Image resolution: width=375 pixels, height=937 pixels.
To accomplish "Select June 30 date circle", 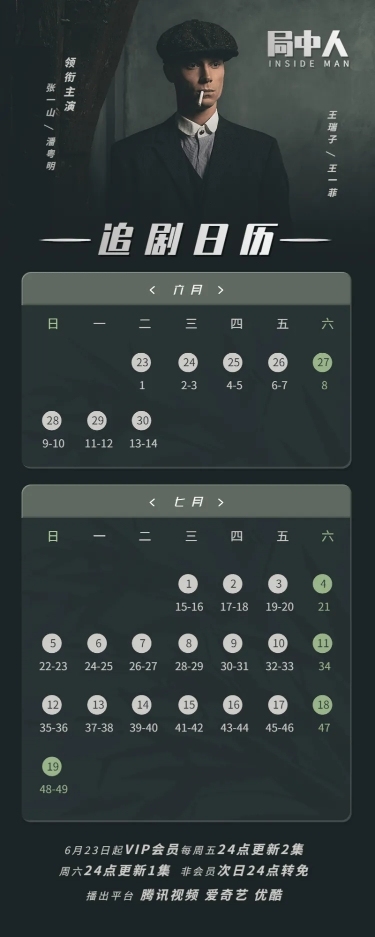I will (142, 421).
